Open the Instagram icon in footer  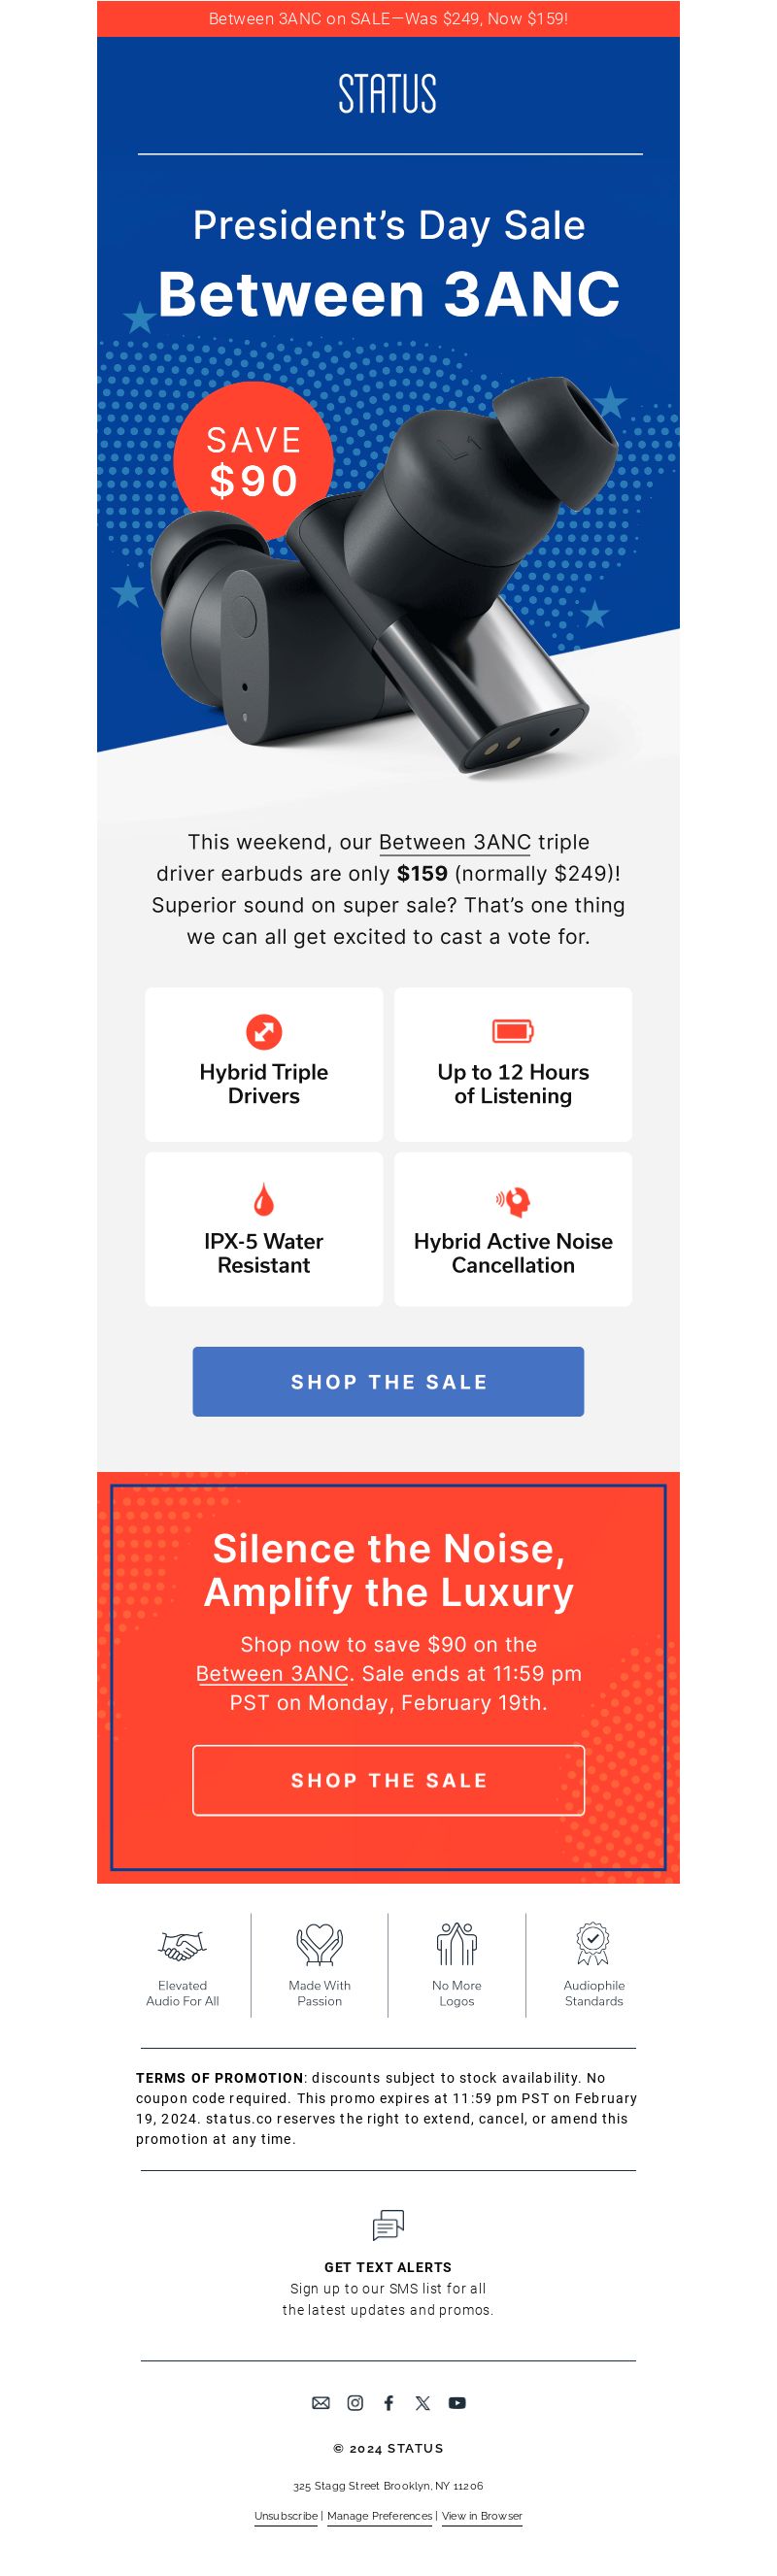pyautogui.click(x=355, y=2402)
